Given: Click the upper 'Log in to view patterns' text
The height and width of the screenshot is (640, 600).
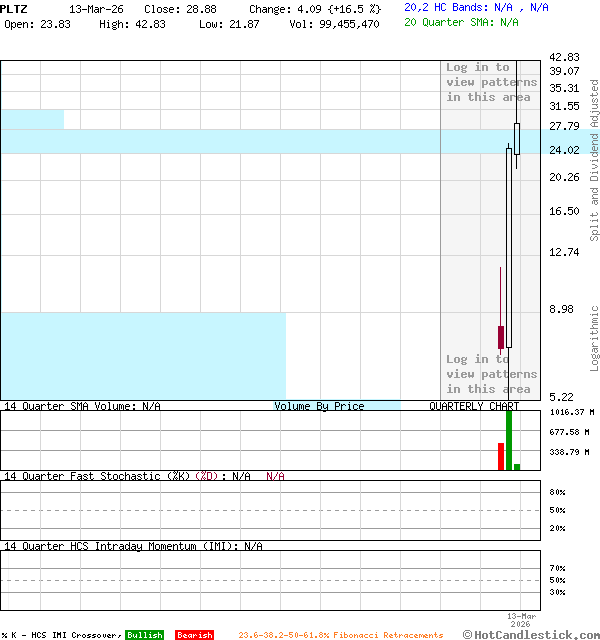Looking at the screenshot, I should (x=491, y=82).
